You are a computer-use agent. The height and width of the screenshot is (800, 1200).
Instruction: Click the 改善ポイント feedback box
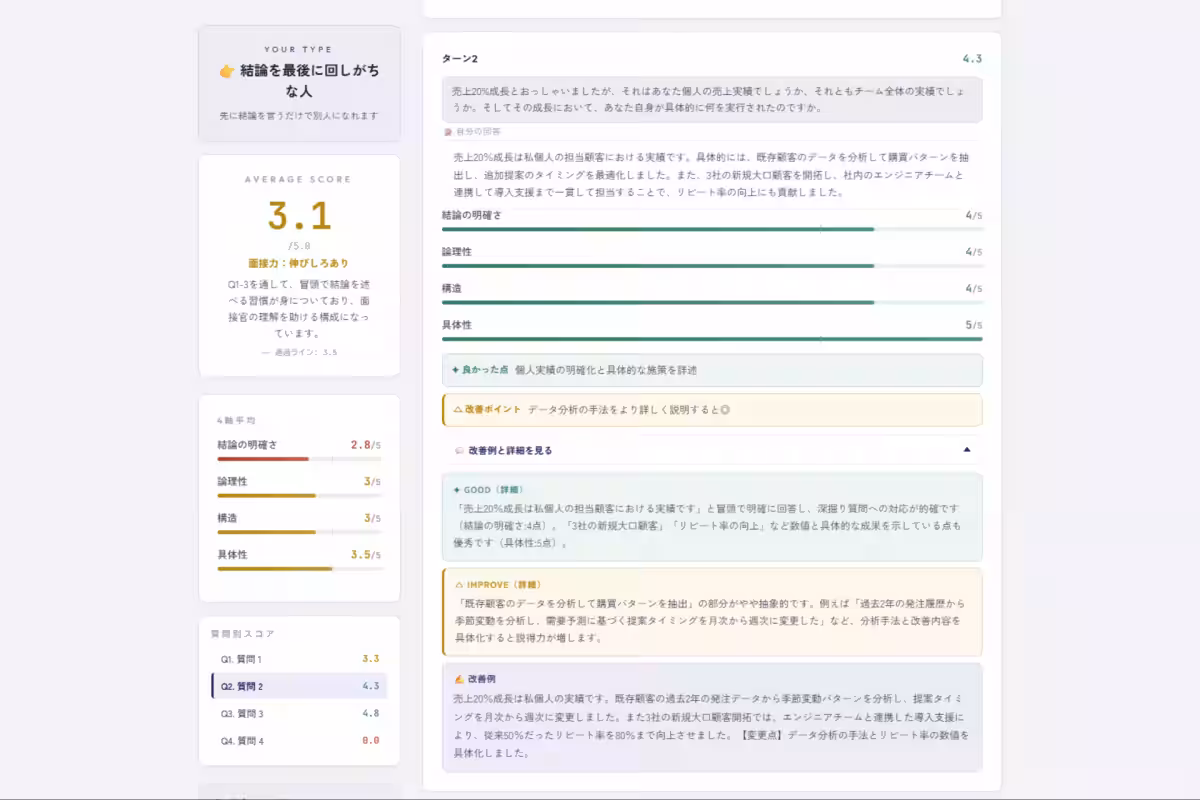(712, 410)
